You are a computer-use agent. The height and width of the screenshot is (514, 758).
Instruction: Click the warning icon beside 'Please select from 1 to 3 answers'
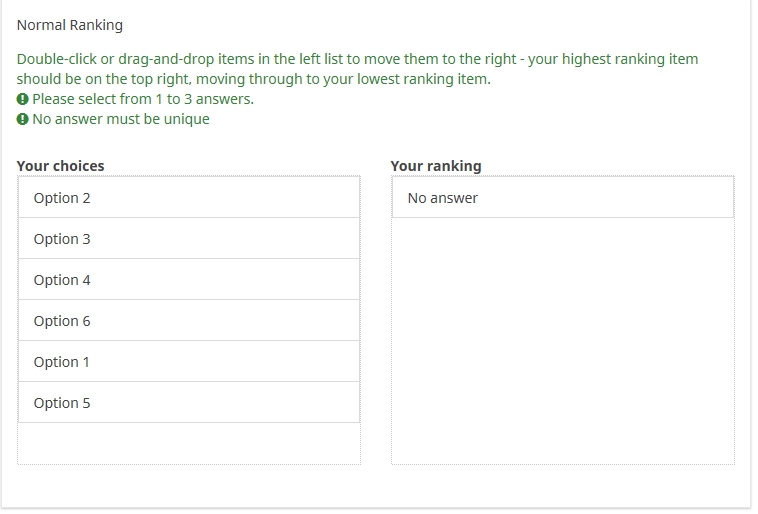coord(22,100)
